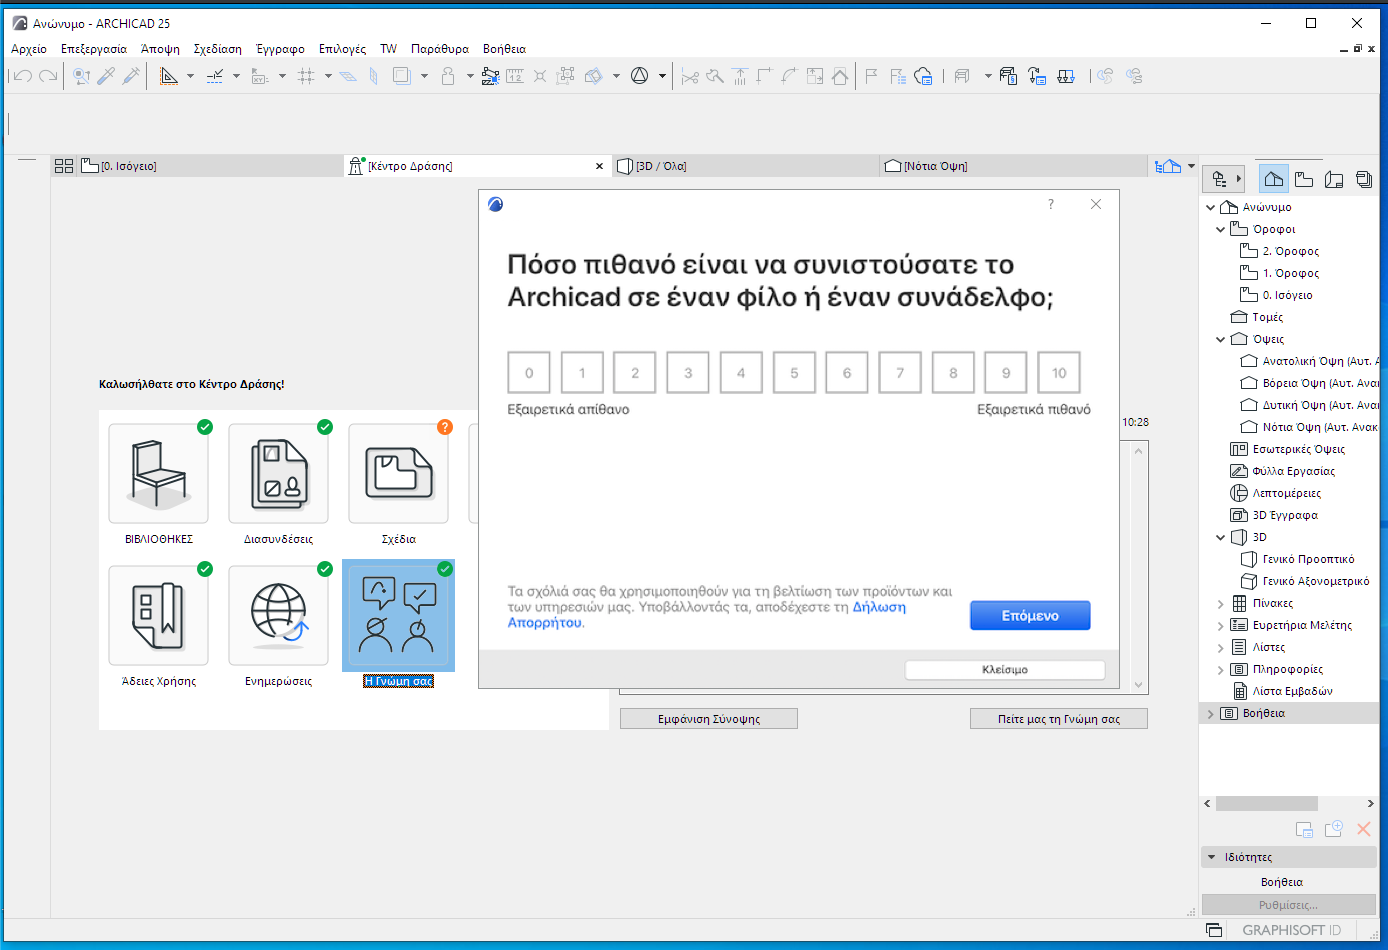Select the Σχέδια drawings tile
The image size is (1388, 950).
(x=399, y=474)
